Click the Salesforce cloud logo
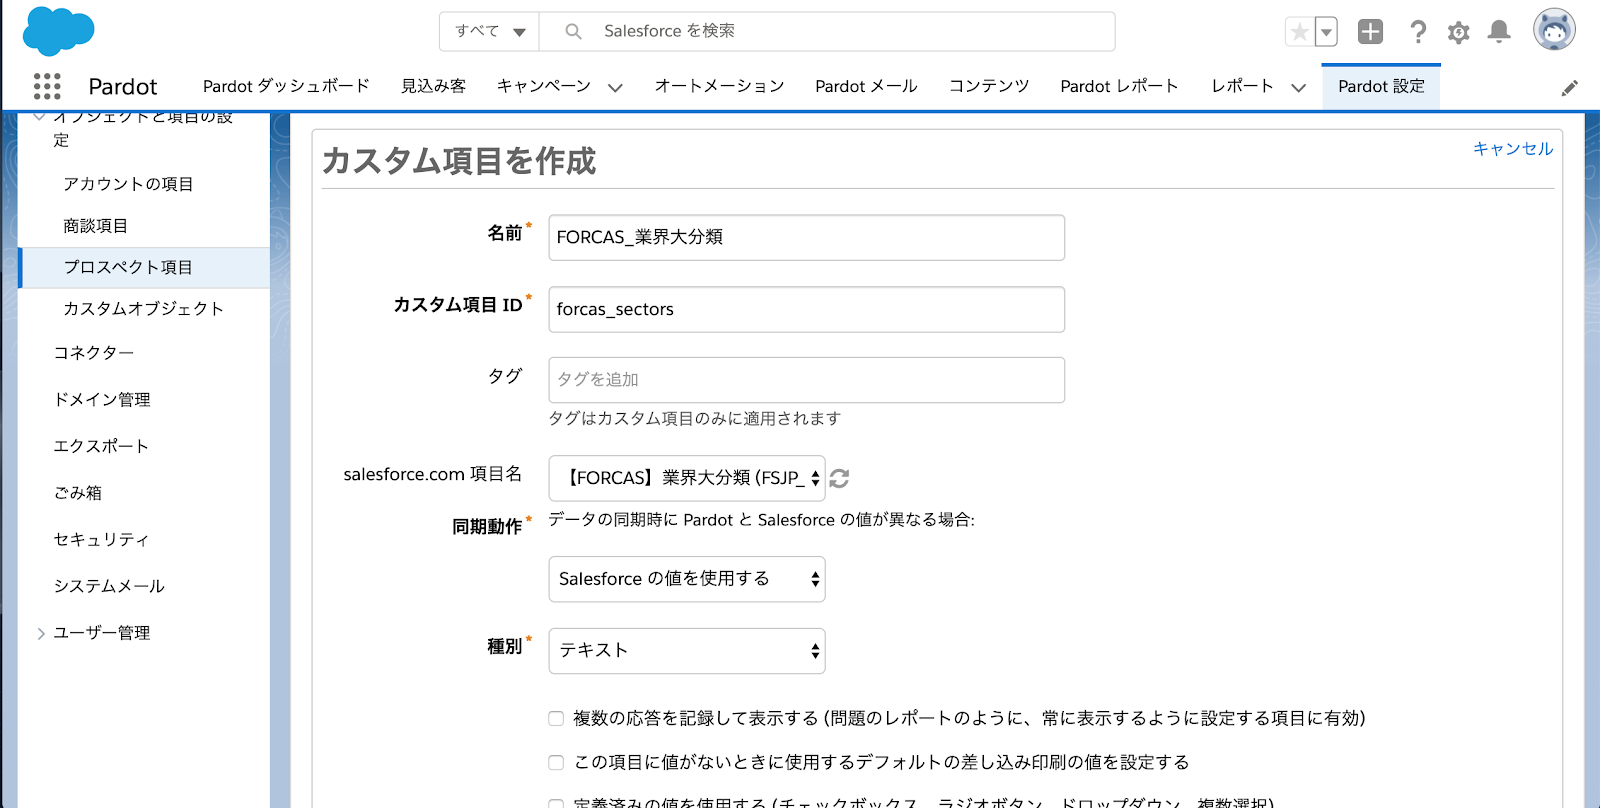 coord(58,31)
